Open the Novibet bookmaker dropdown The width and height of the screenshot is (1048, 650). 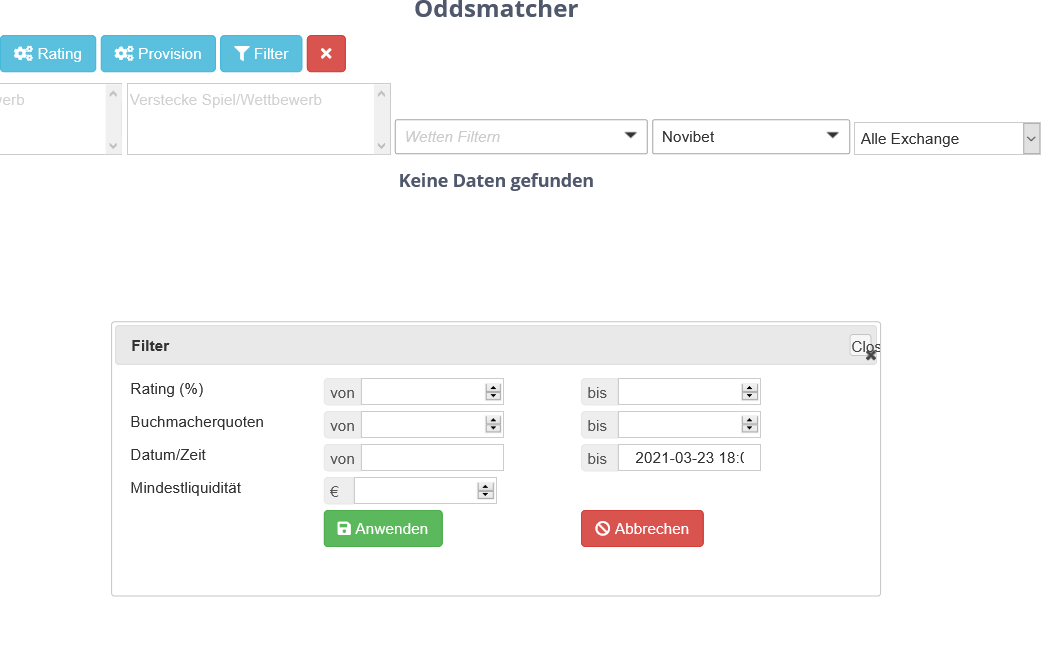coord(751,137)
